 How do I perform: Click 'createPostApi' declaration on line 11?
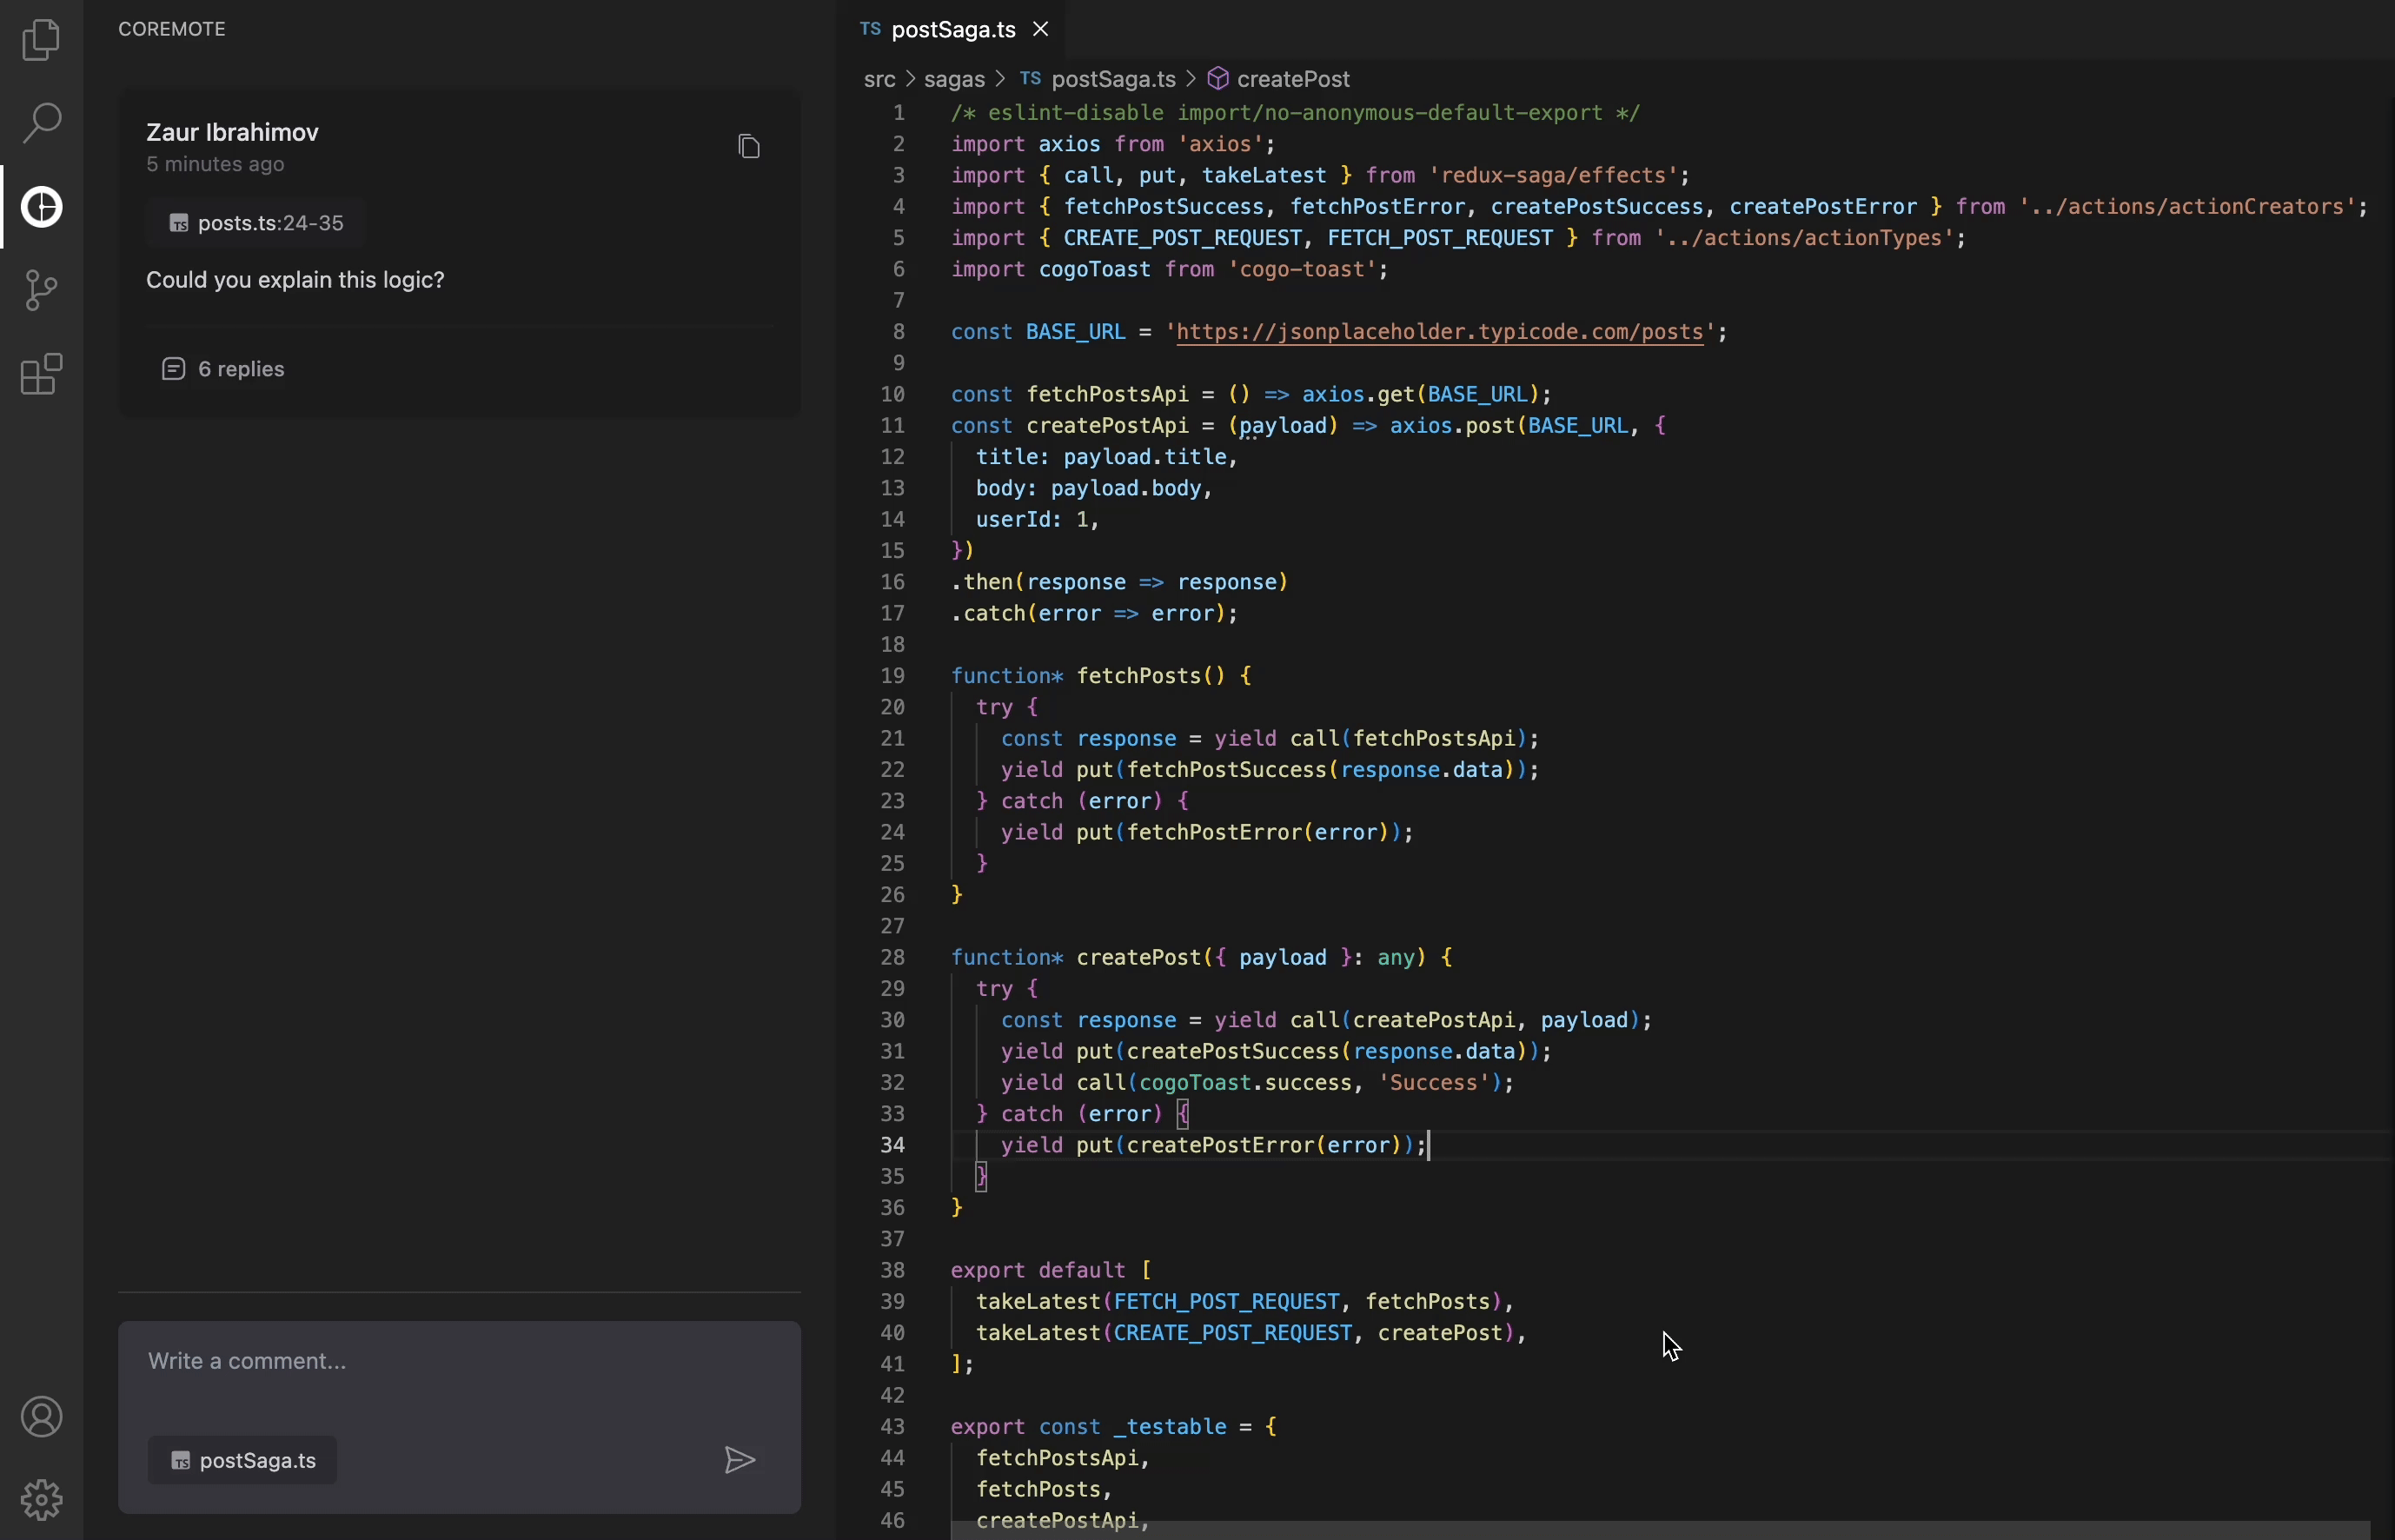pyautogui.click(x=1107, y=426)
